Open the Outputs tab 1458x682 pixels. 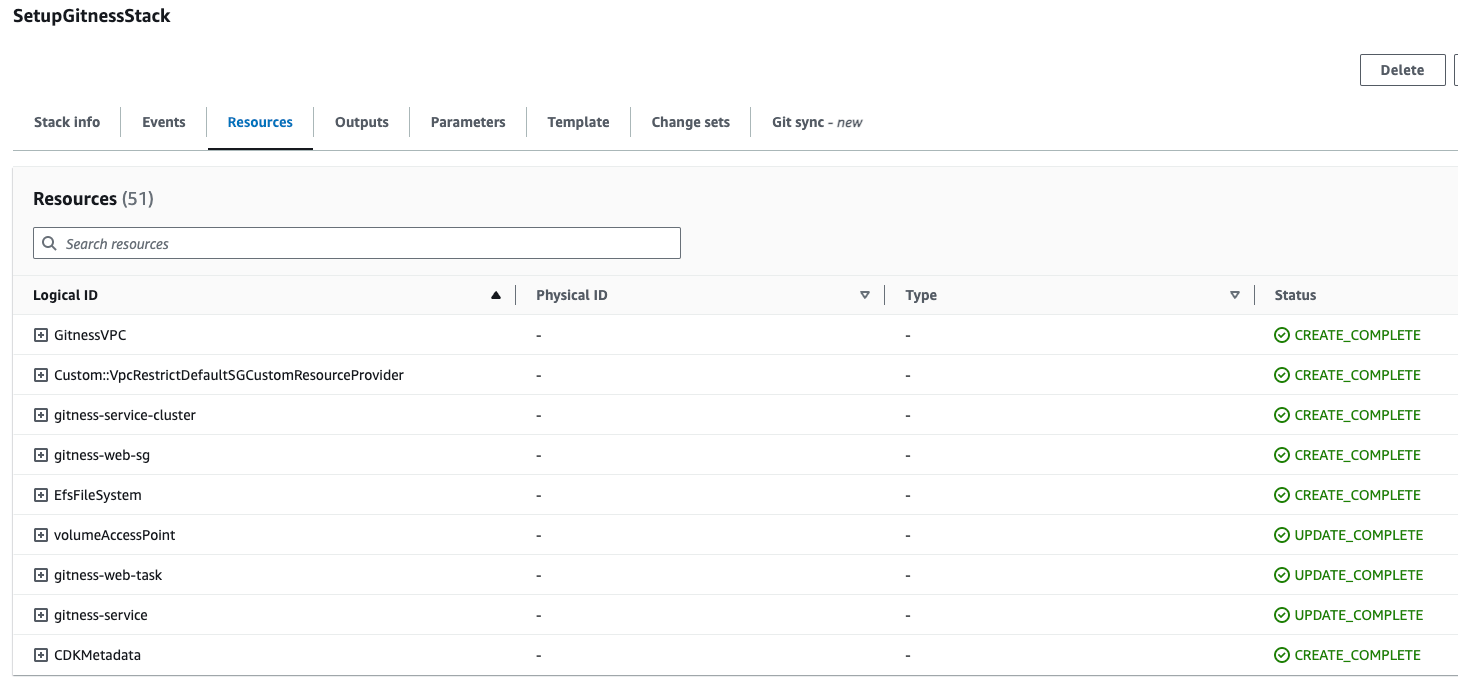(362, 122)
